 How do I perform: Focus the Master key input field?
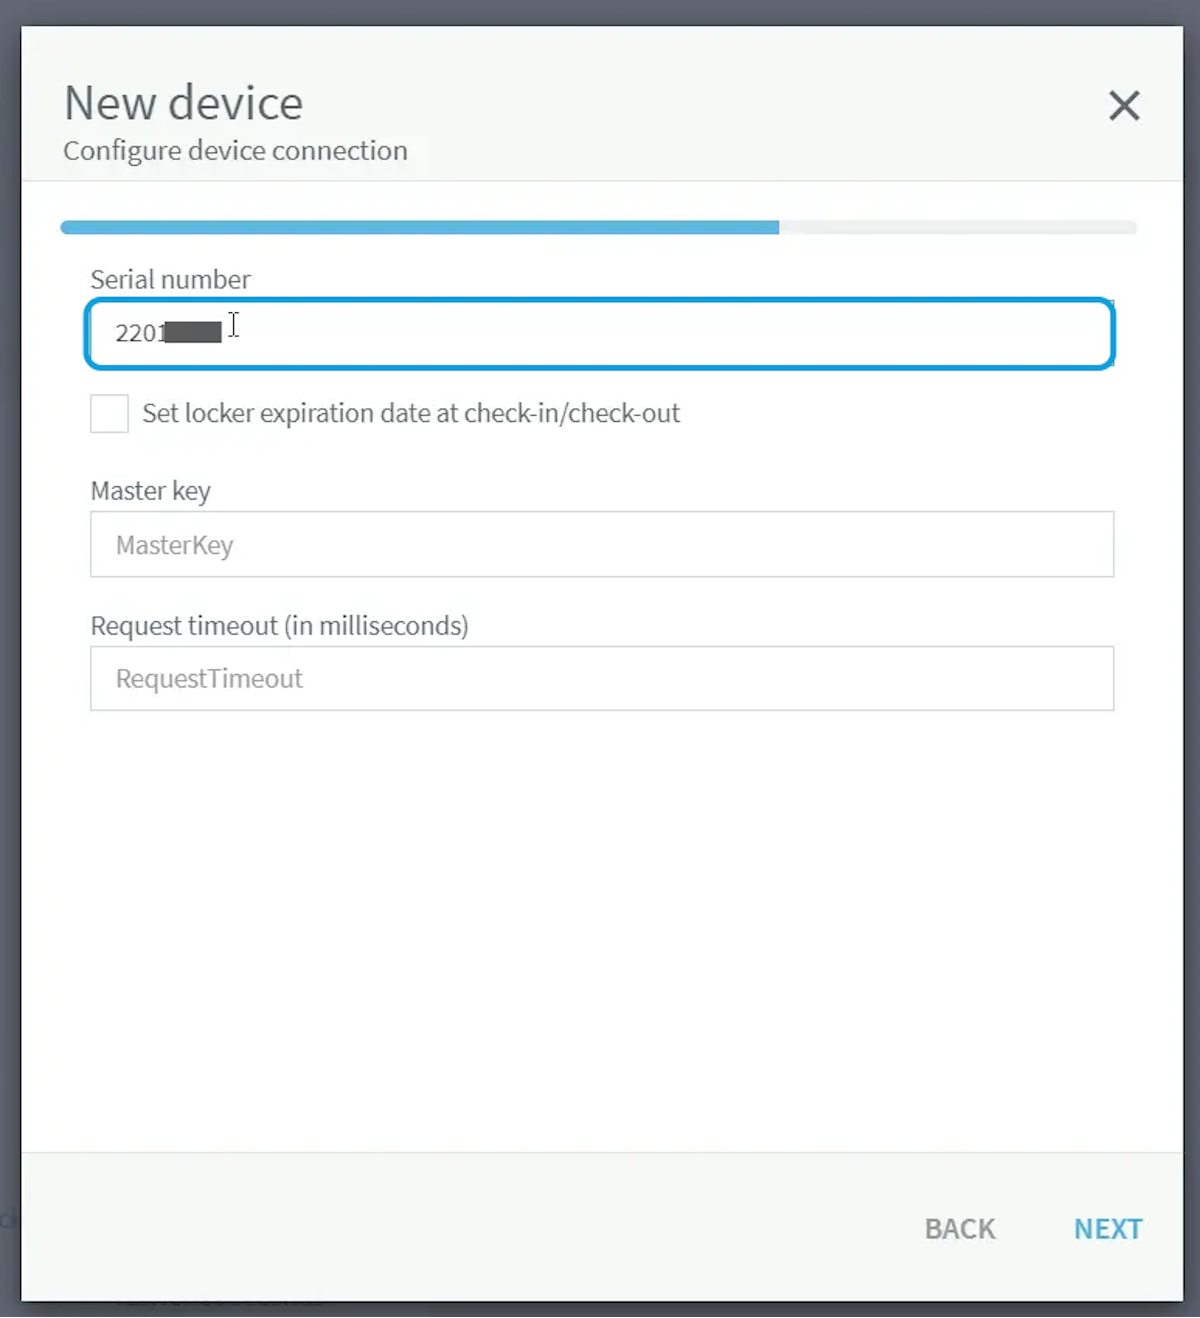coord(601,544)
